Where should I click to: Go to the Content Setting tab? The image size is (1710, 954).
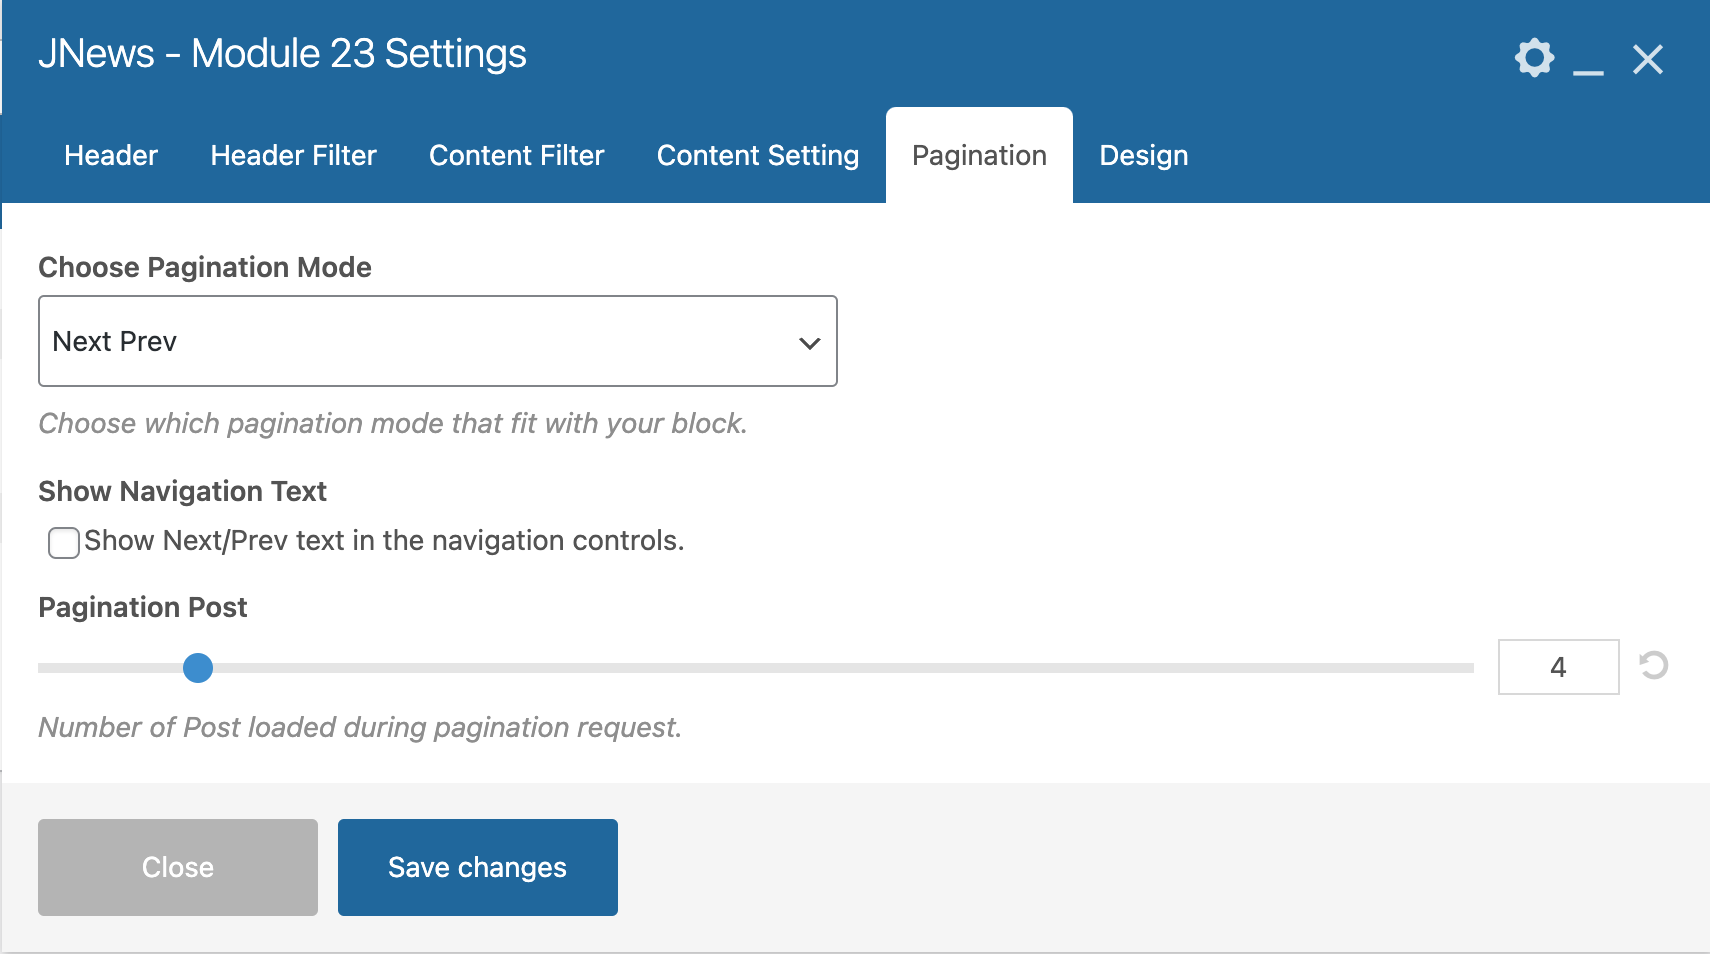coord(758,155)
